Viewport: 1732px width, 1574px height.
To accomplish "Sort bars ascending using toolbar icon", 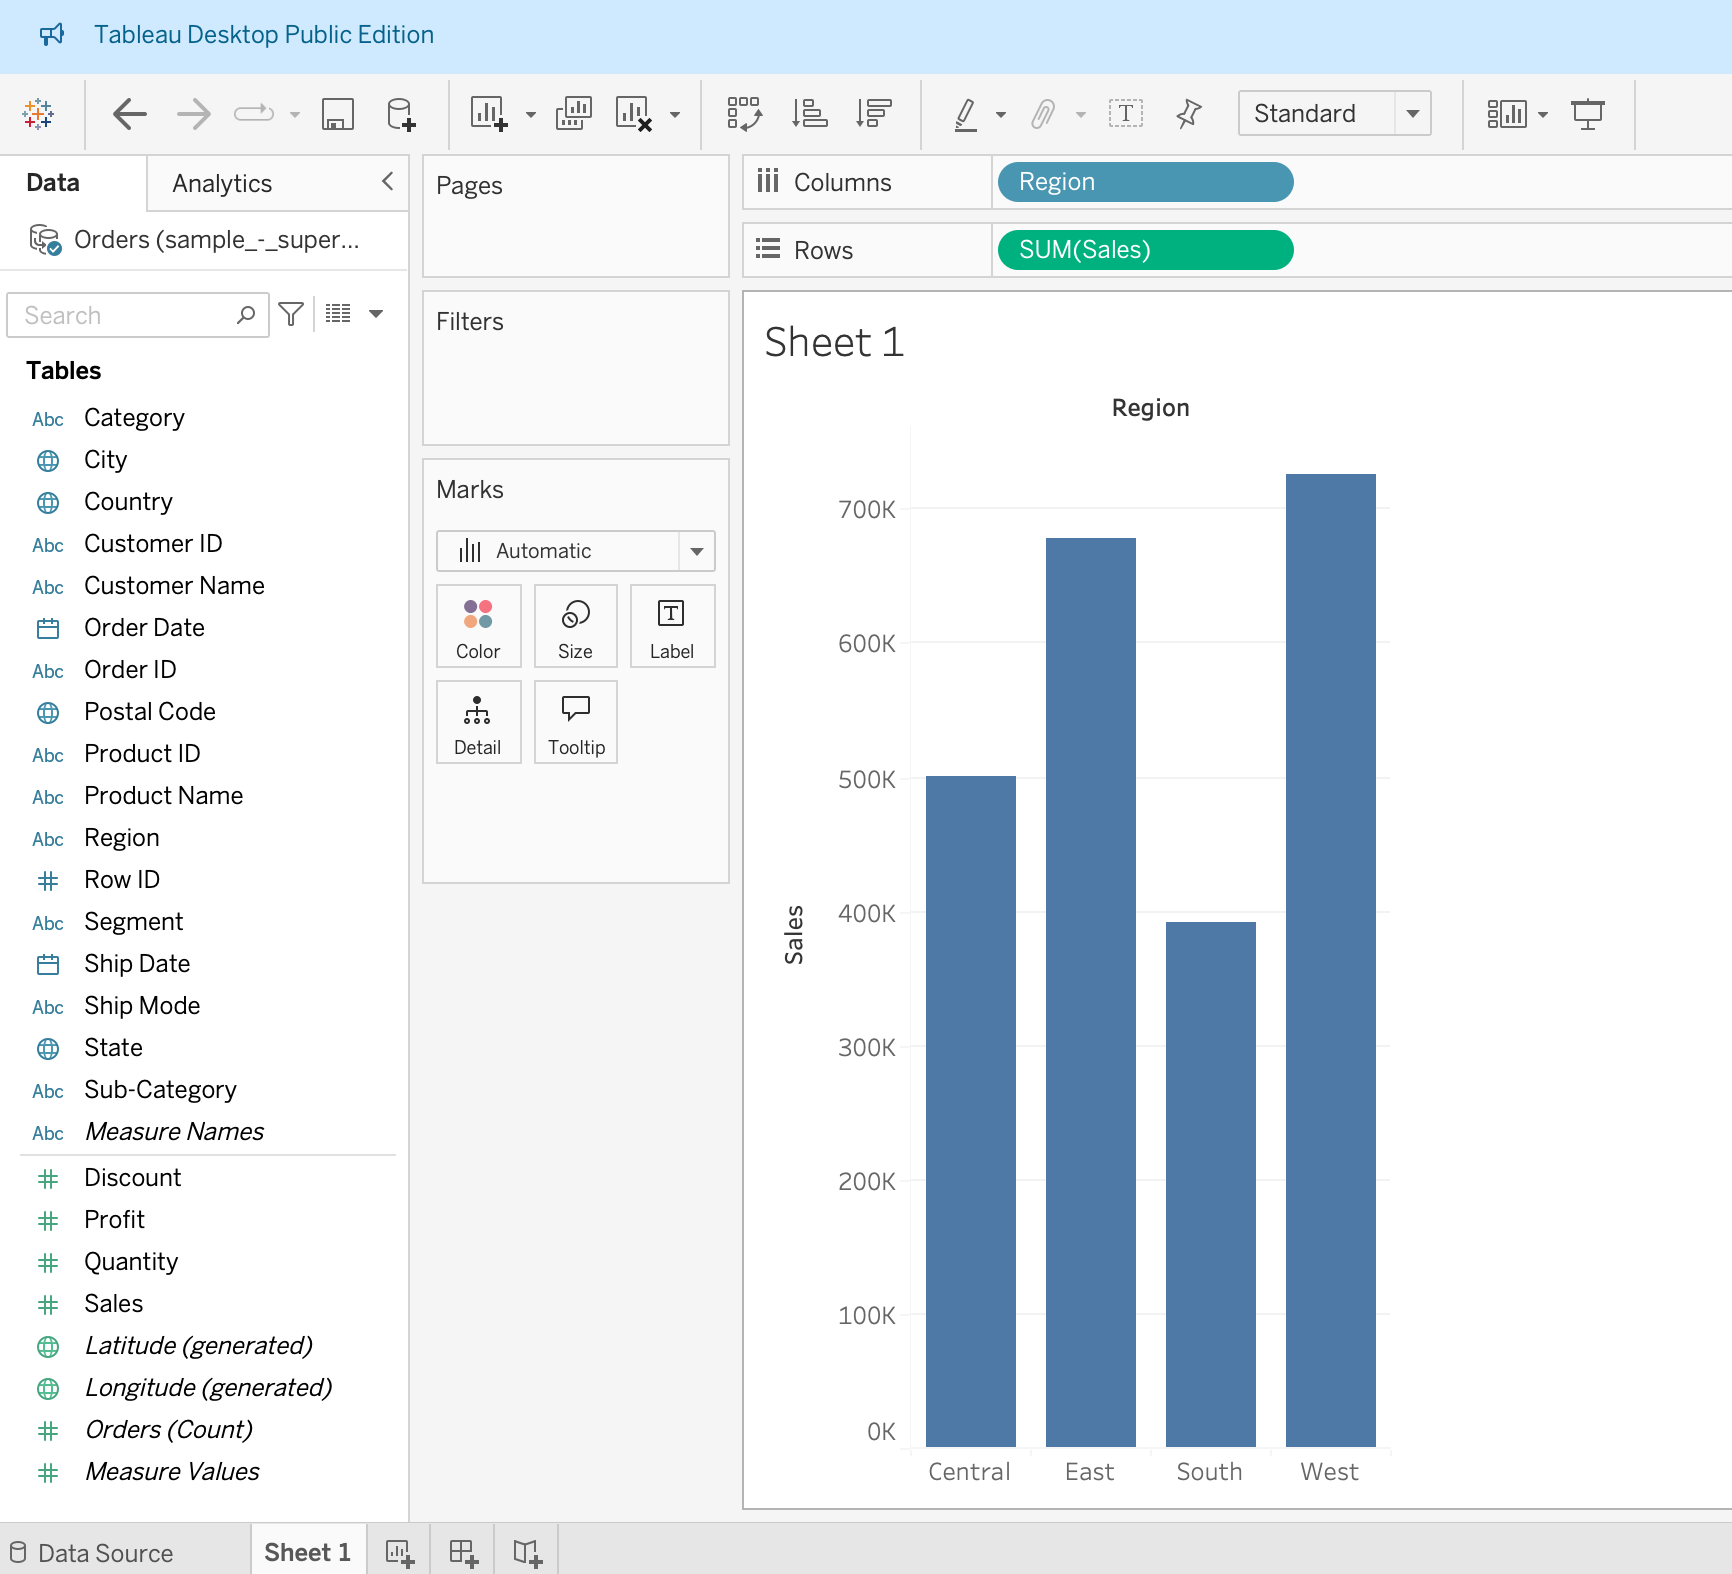I will (809, 114).
